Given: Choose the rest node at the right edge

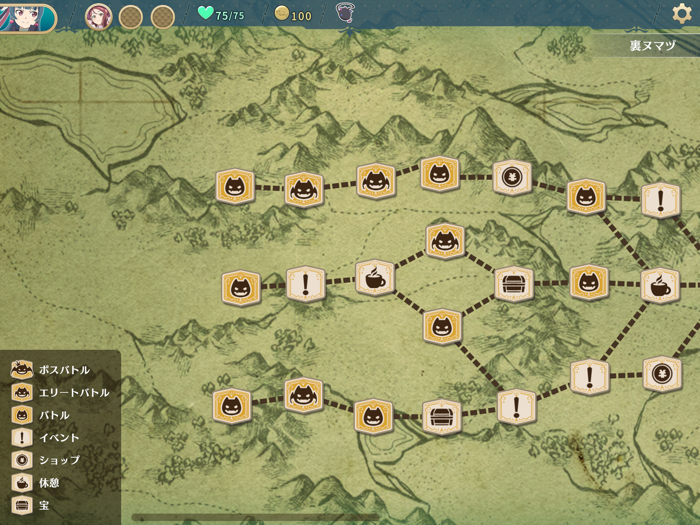Looking at the screenshot, I should click(660, 286).
